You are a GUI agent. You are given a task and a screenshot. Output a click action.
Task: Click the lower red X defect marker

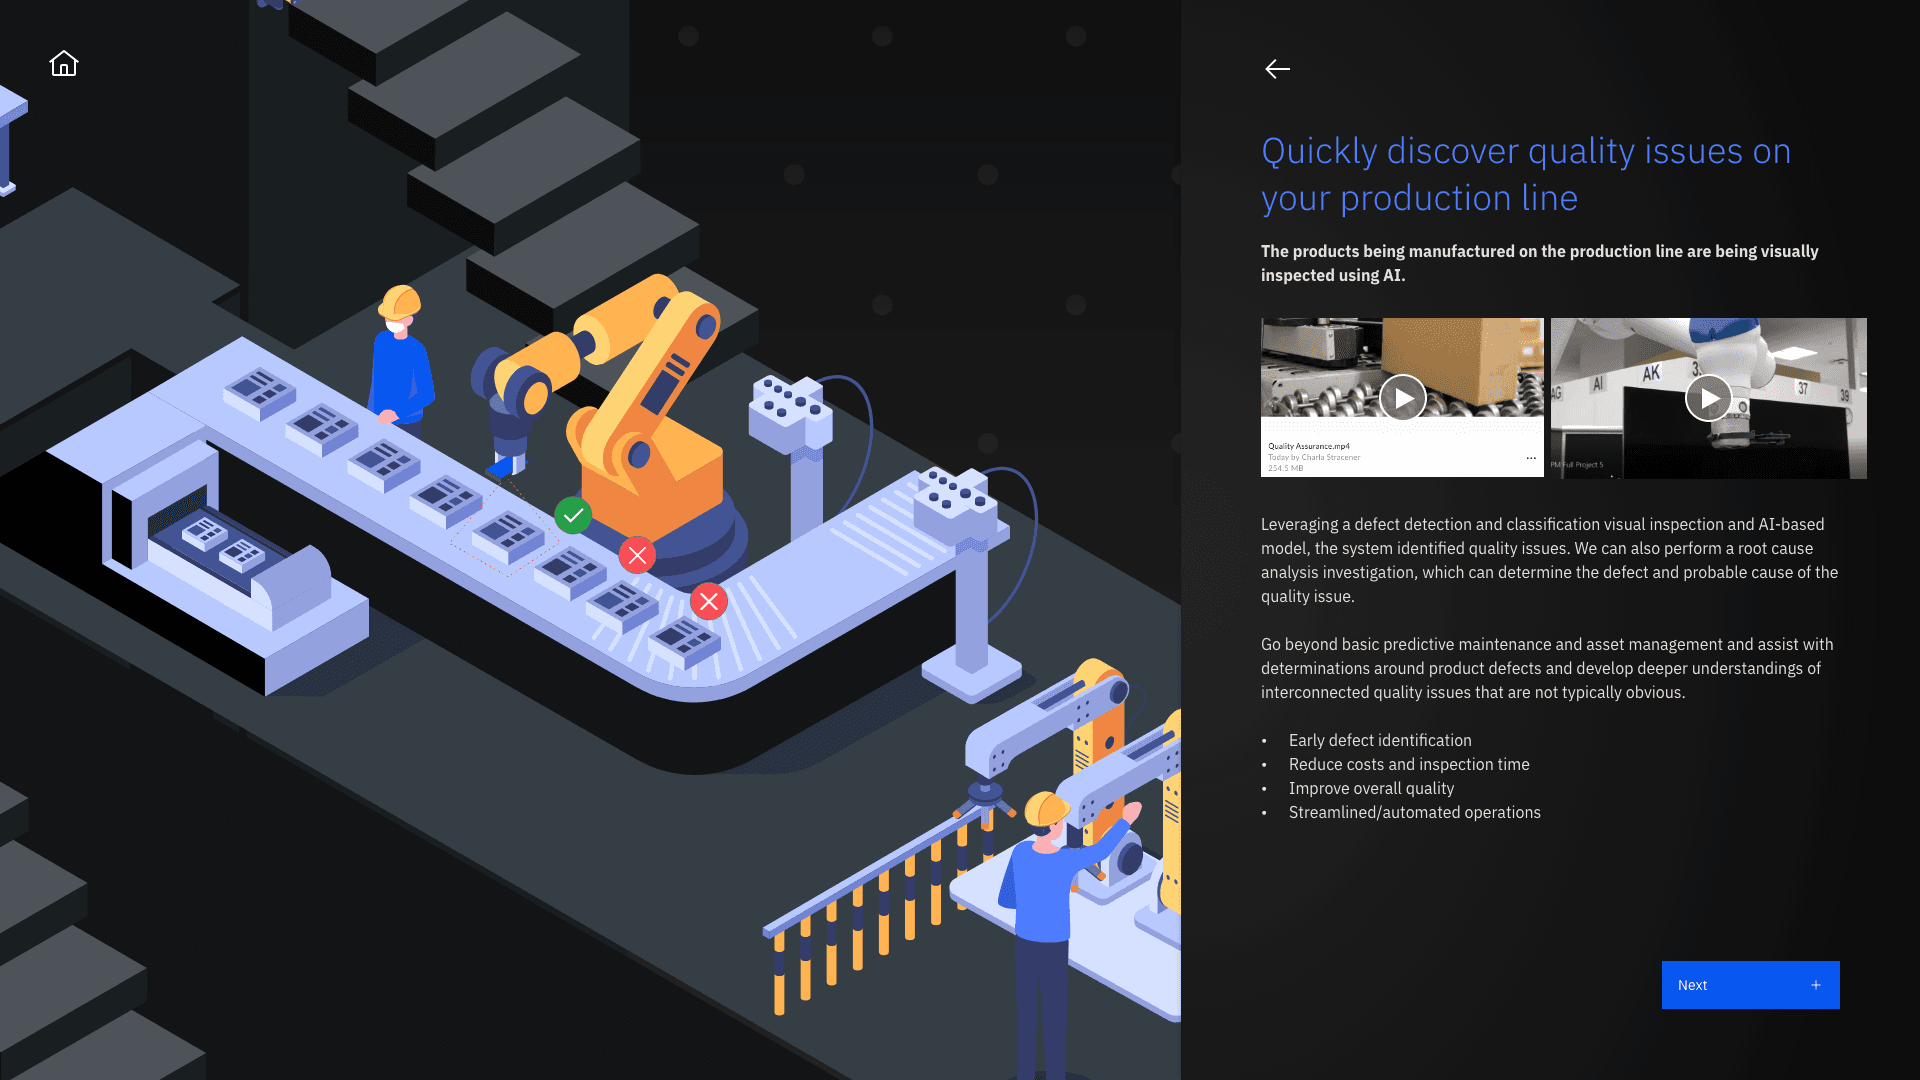click(x=709, y=601)
